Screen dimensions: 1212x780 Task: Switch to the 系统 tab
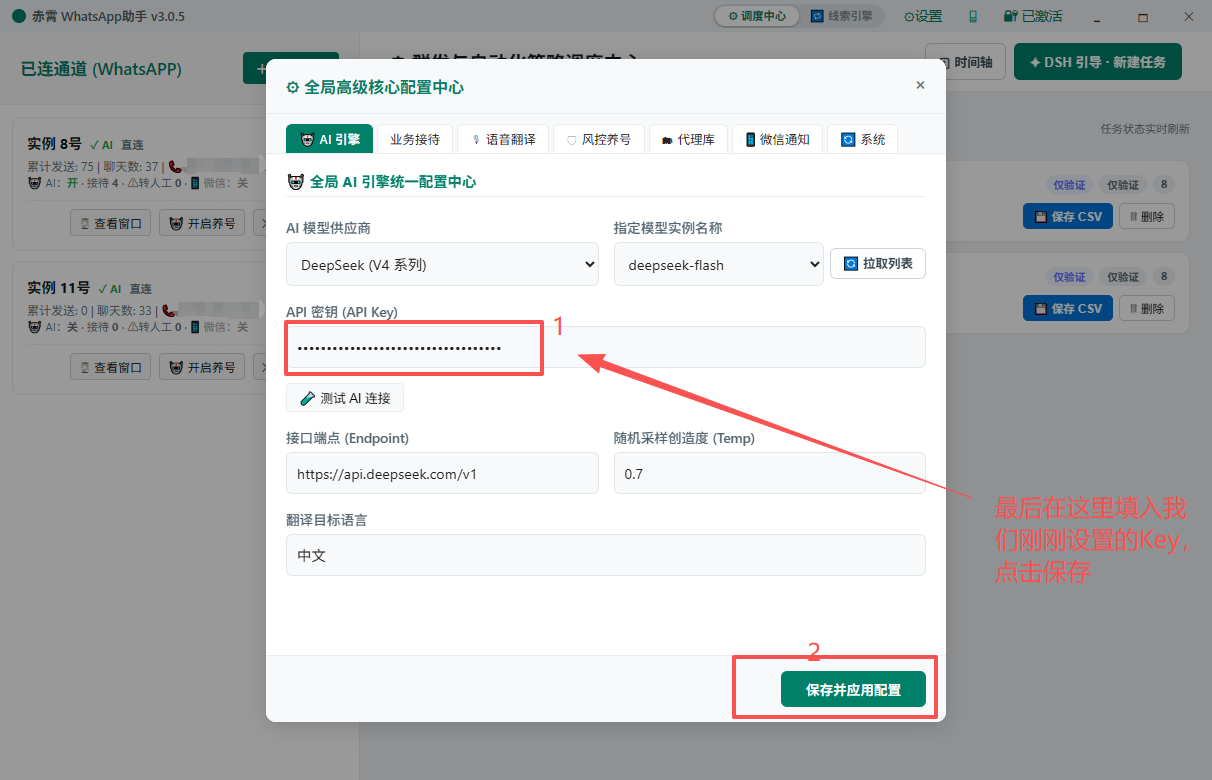click(x=862, y=139)
